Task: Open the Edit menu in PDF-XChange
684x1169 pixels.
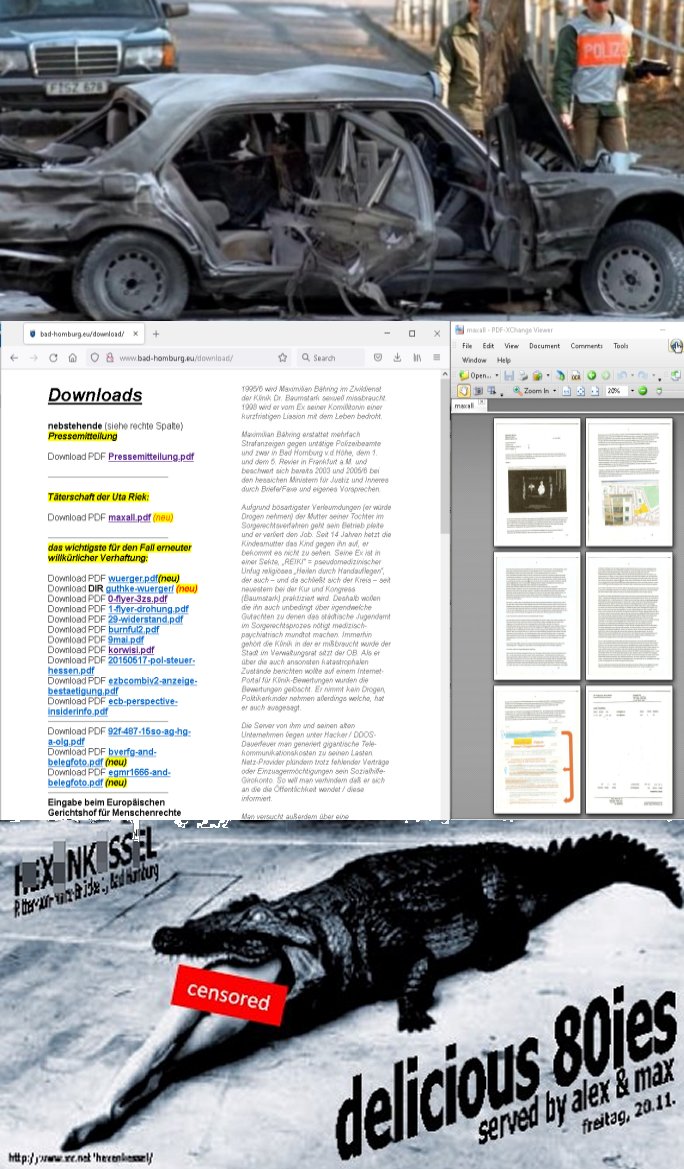Action: pos(488,346)
